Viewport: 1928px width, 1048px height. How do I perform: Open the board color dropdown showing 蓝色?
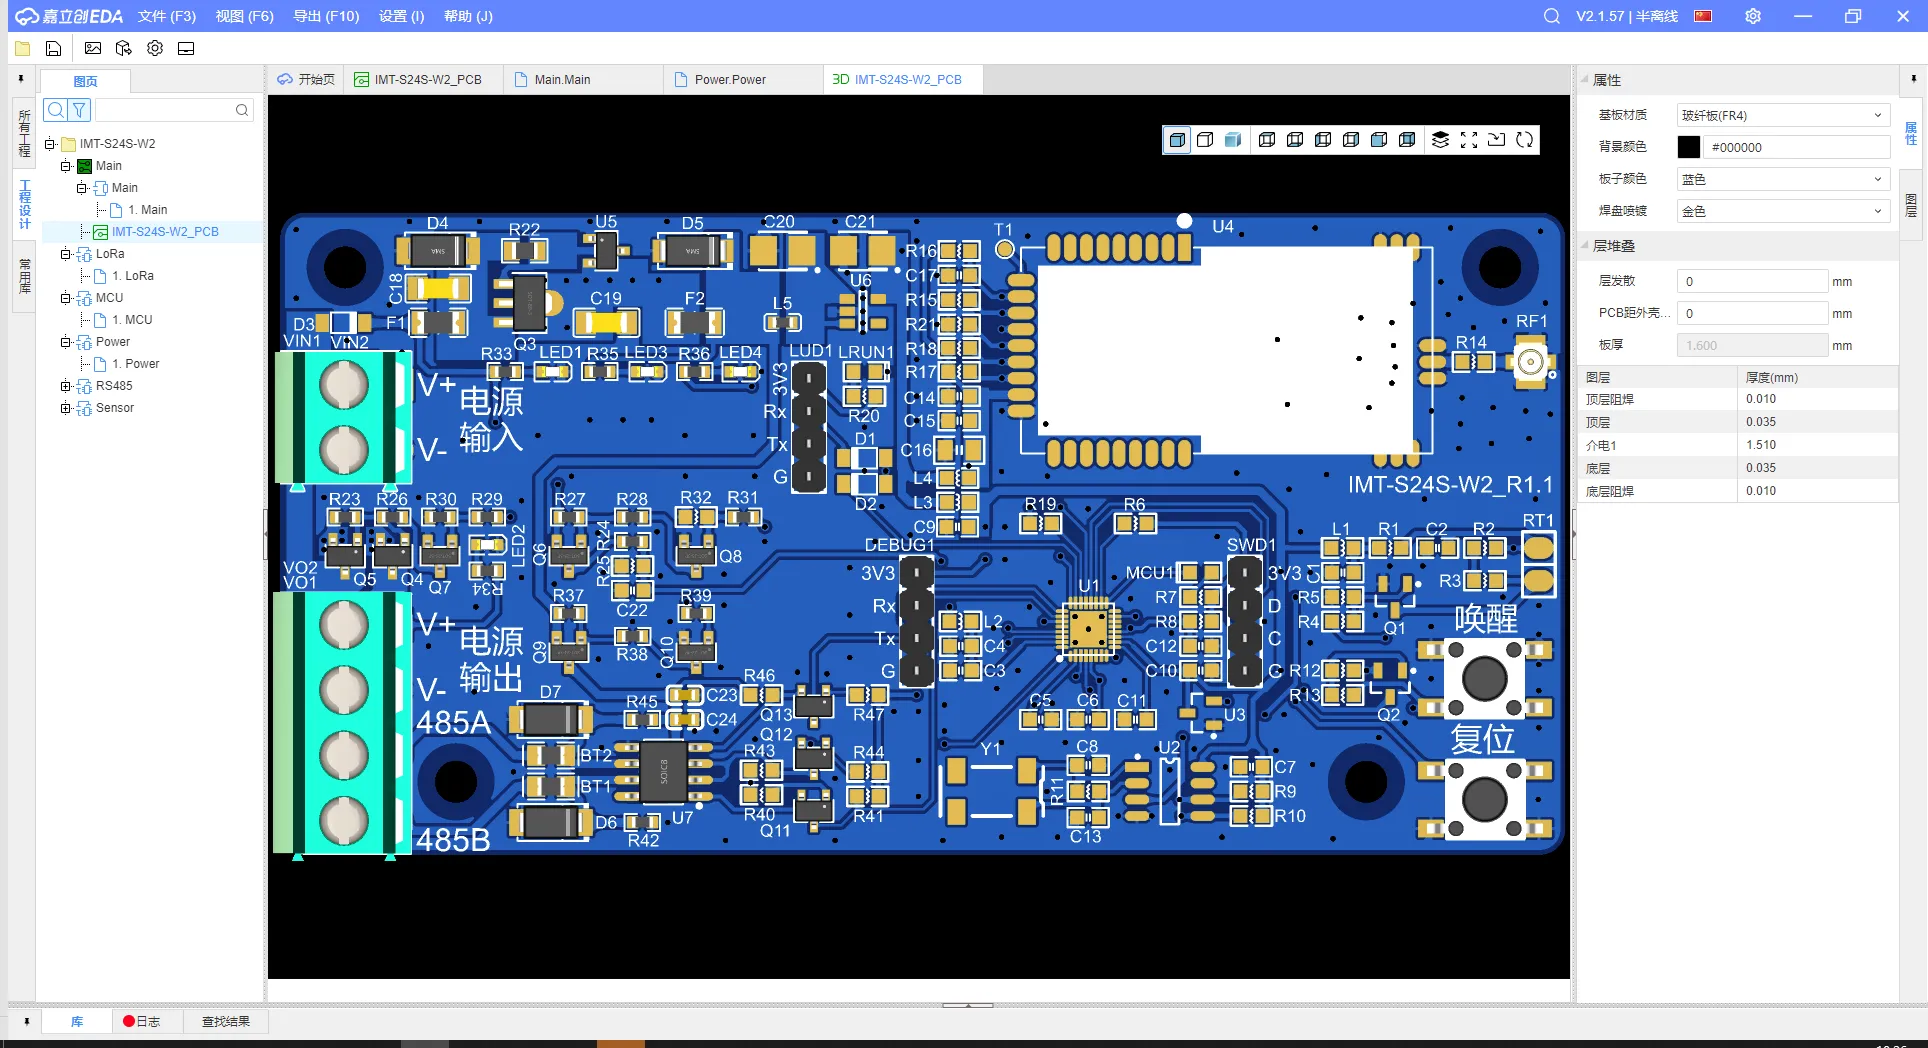pyautogui.click(x=1782, y=179)
